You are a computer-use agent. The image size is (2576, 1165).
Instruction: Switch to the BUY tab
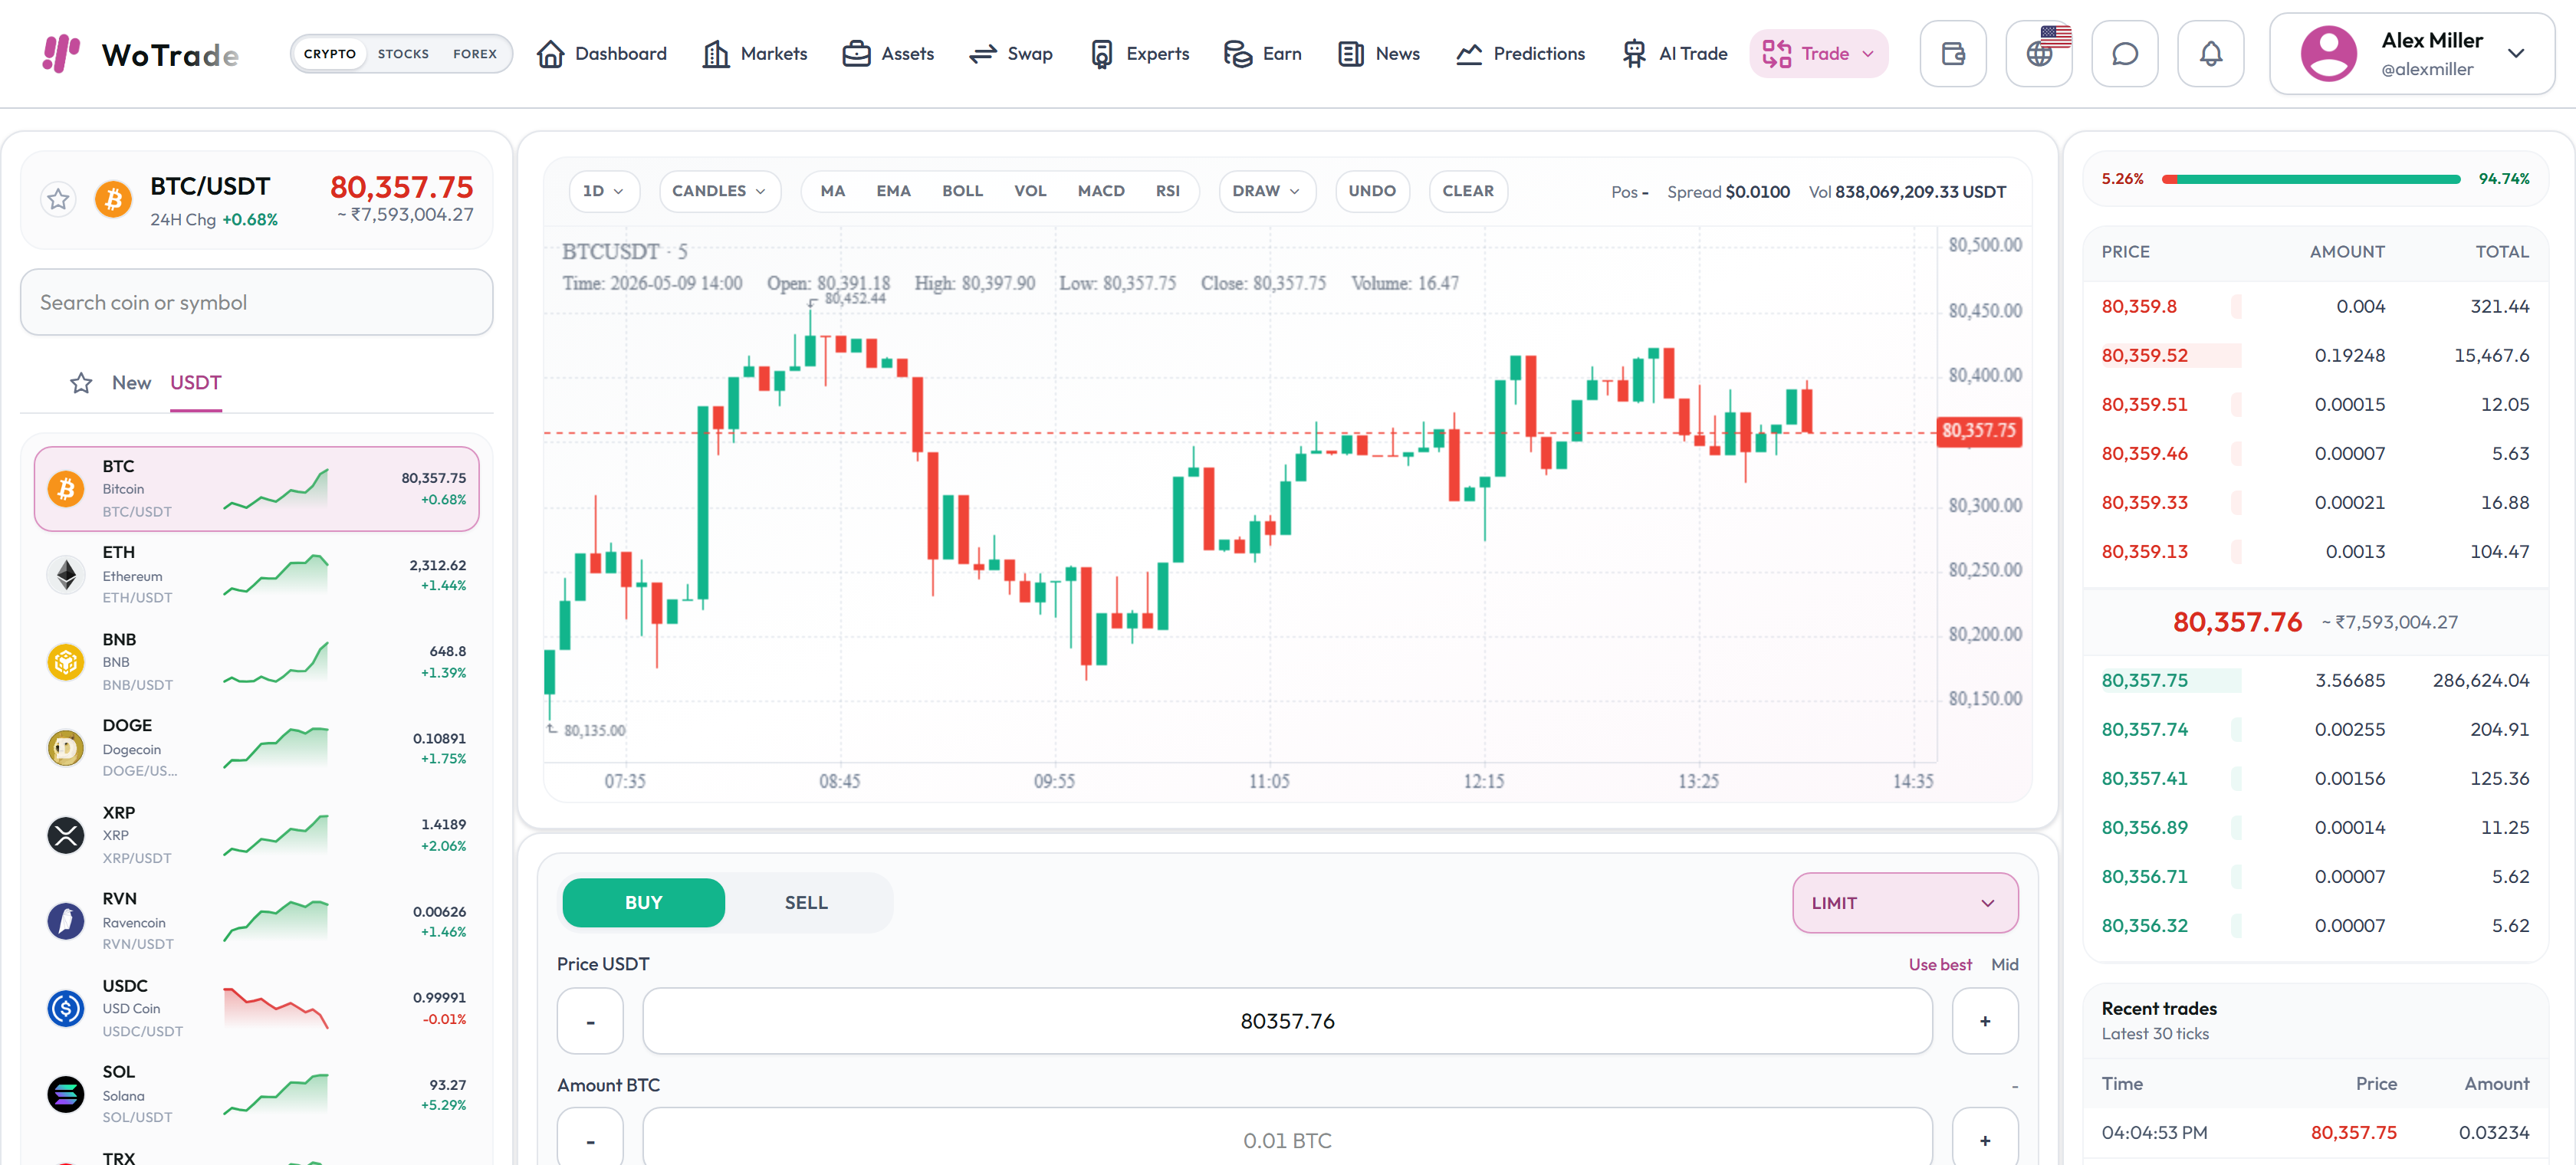click(643, 903)
